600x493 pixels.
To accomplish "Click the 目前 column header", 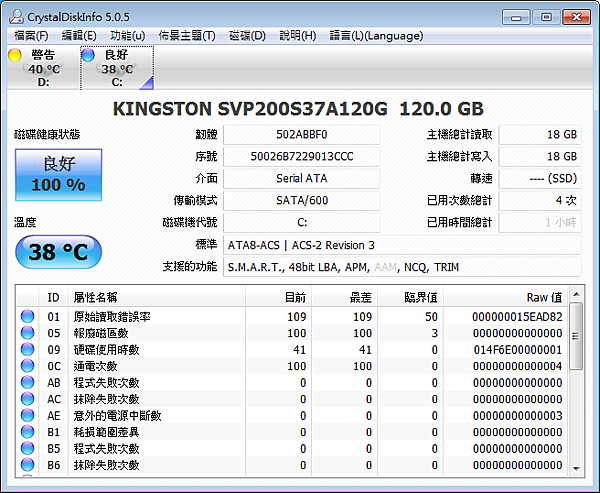I will 279,297.
